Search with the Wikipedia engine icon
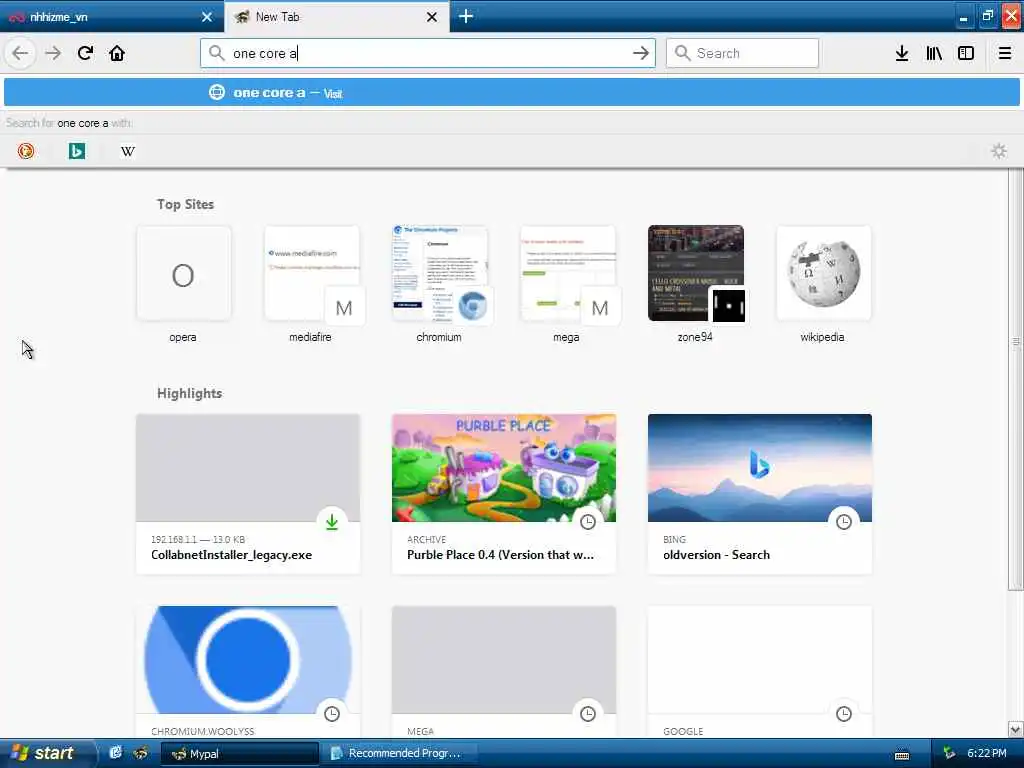The width and height of the screenshot is (1024, 768). click(x=128, y=151)
